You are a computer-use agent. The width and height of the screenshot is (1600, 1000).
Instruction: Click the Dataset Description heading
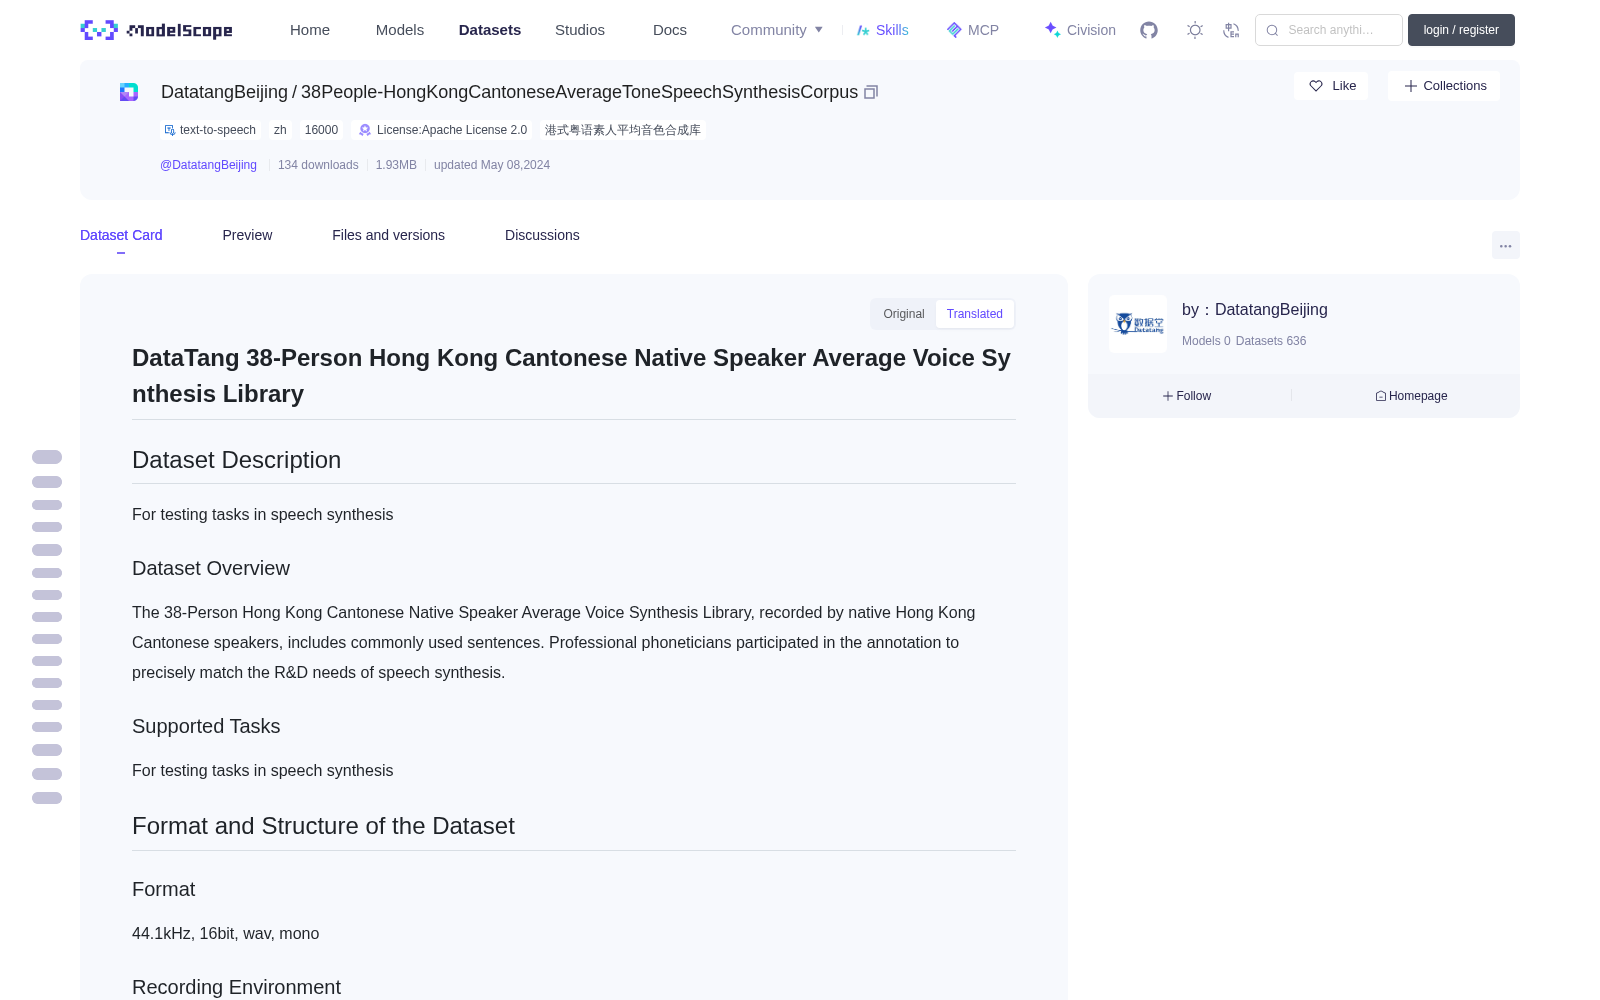point(236,460)
